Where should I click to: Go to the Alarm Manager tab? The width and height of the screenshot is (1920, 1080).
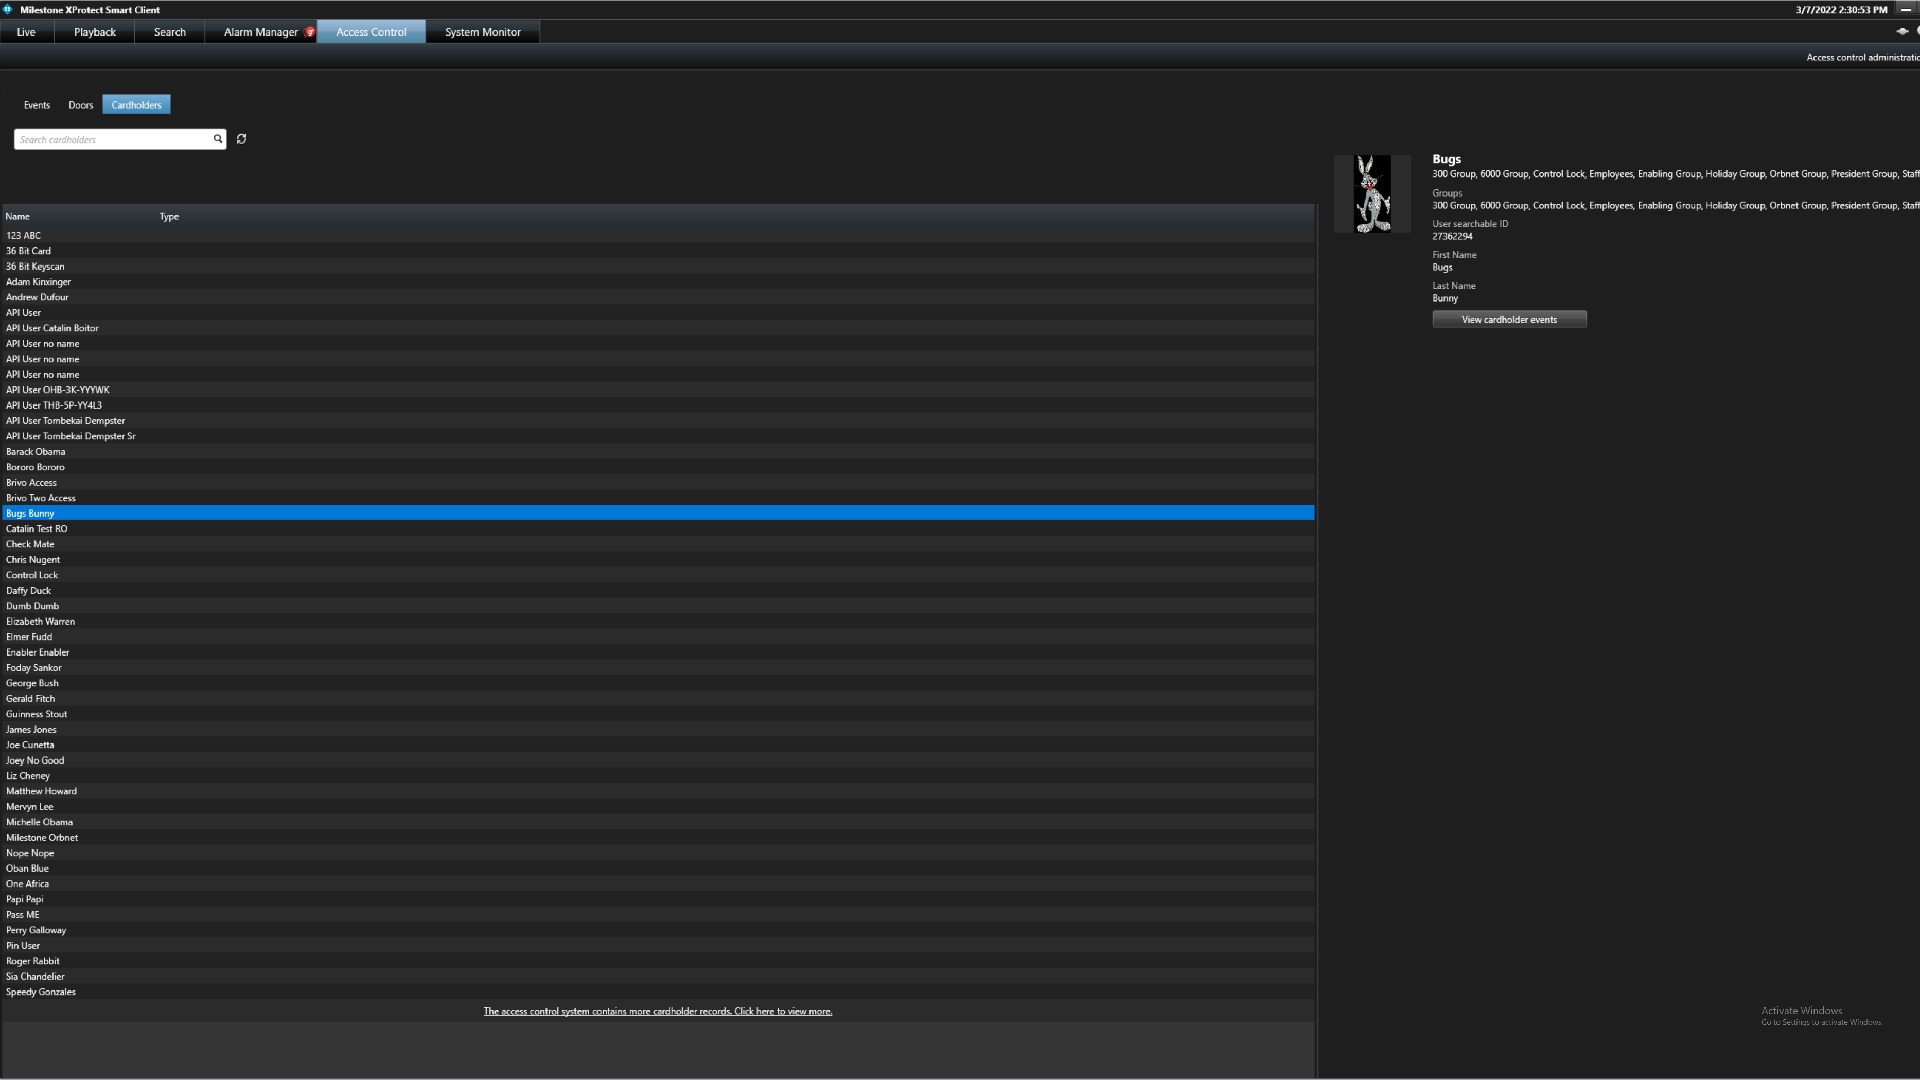click(261, 32)
